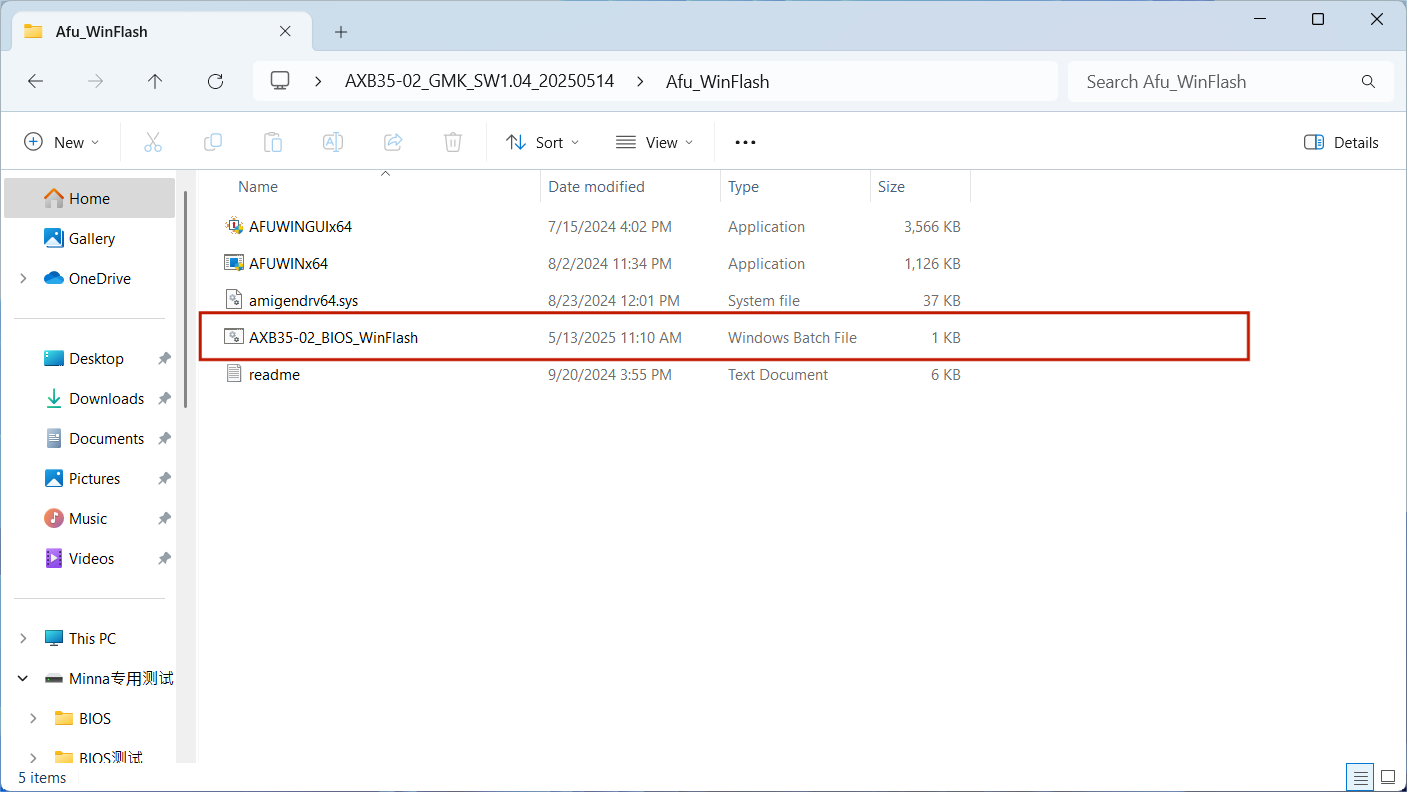Click the search magnifier icon
1407x792 pixels.
pyautogui.click(x=1368, y=82)
